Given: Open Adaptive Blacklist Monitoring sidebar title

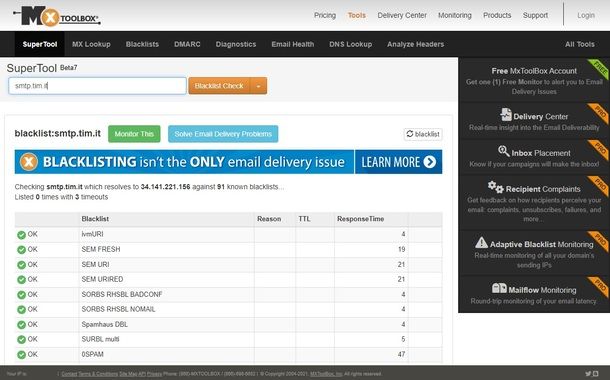Looking at the screenshot, I should (x=541, y=245).
